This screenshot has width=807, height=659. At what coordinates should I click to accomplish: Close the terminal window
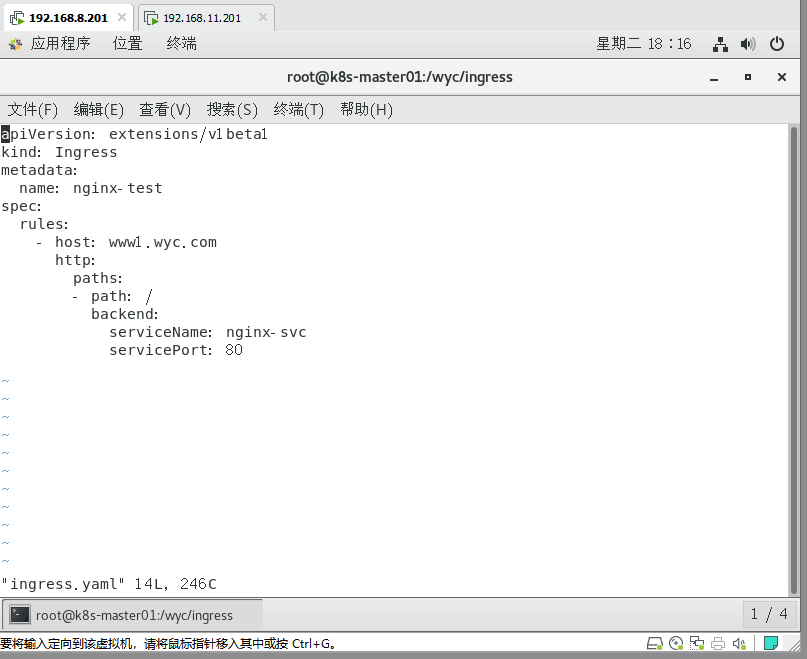point(782,77)
